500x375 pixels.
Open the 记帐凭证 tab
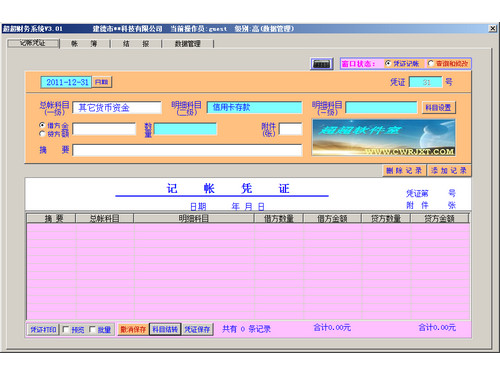pyautogui.click(x=33, y=43)
